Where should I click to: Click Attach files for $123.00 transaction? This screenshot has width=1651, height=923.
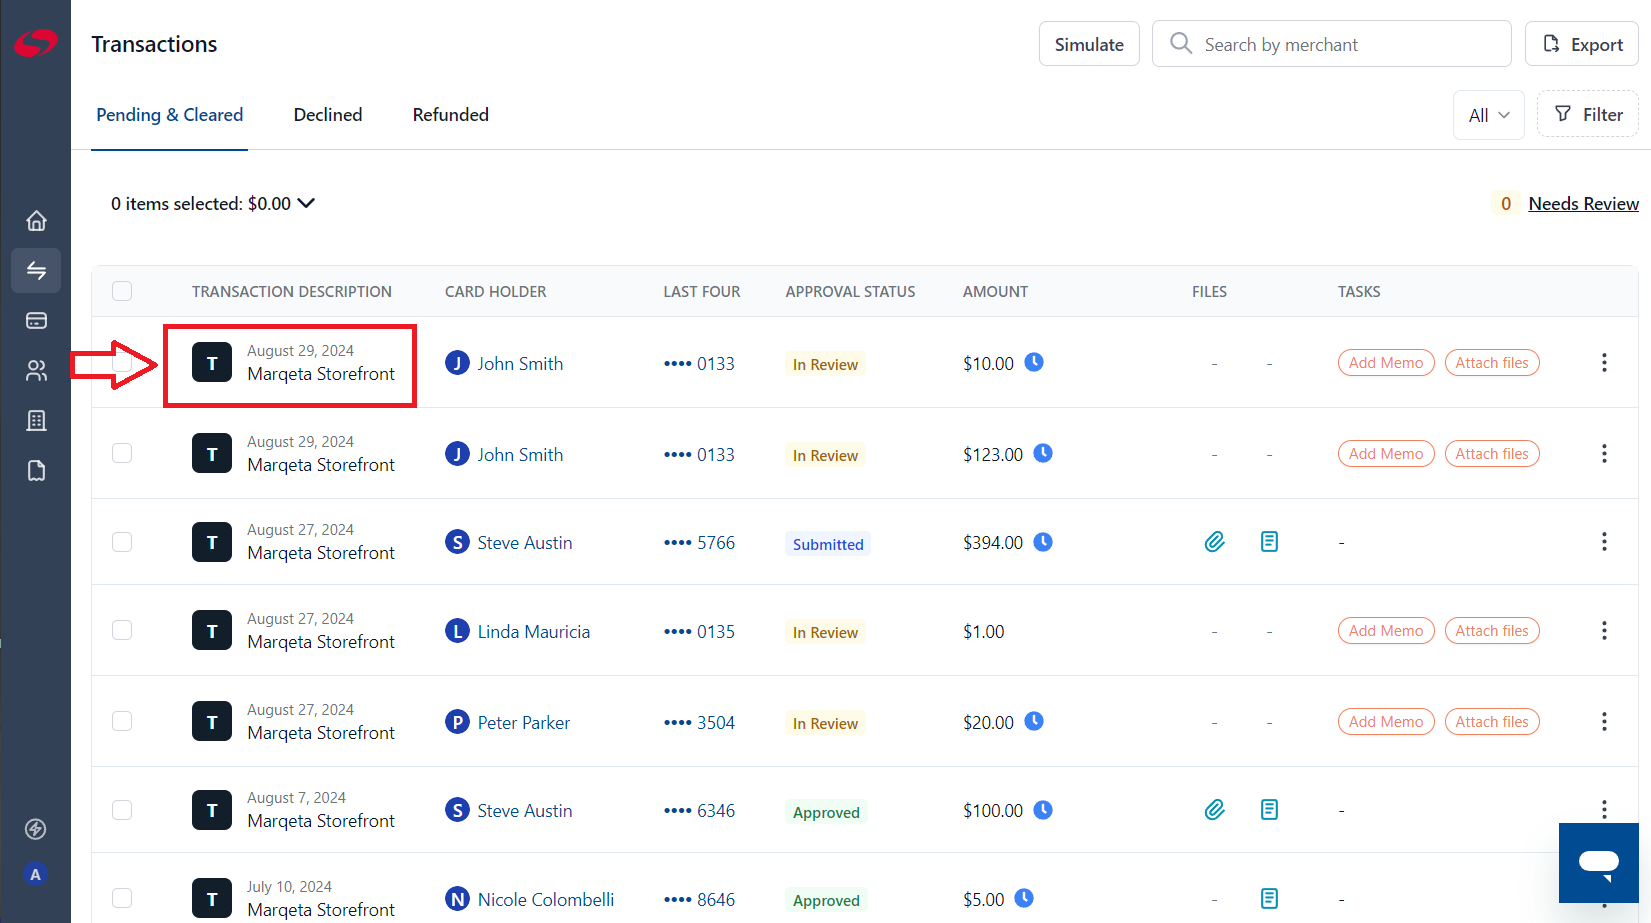point(1492,454)
